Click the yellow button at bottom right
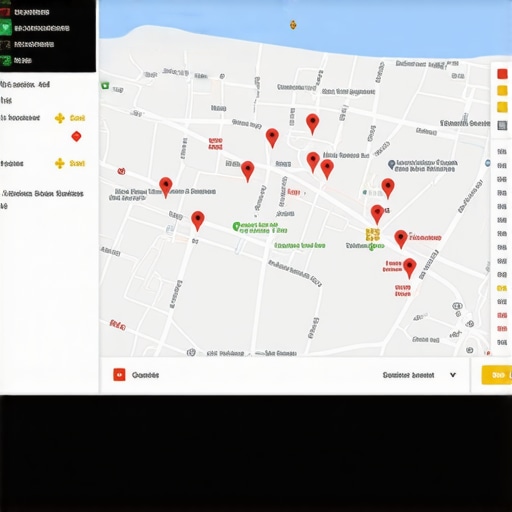512x512 pixels. click(497, 375)
